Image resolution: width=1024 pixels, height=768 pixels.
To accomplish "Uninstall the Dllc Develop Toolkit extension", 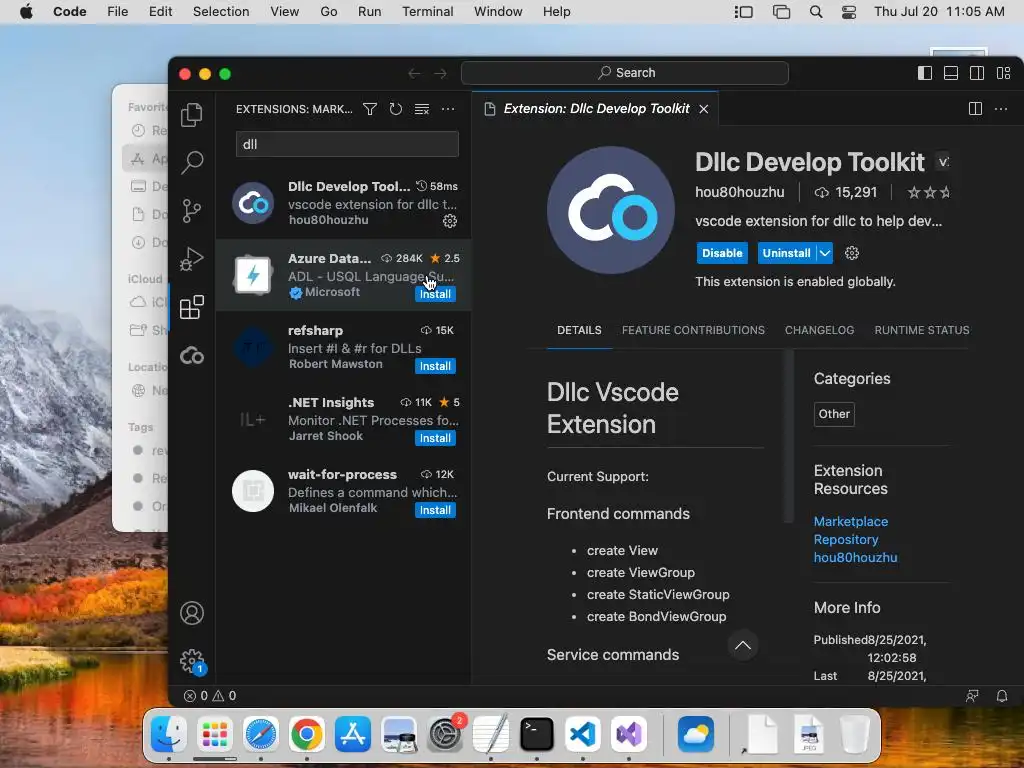I will [x=786, y=253].
